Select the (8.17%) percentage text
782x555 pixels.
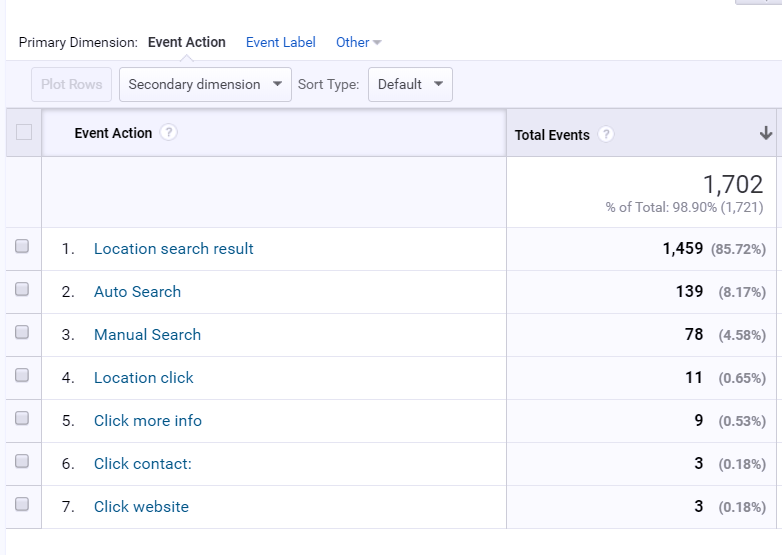coord(742,292)
